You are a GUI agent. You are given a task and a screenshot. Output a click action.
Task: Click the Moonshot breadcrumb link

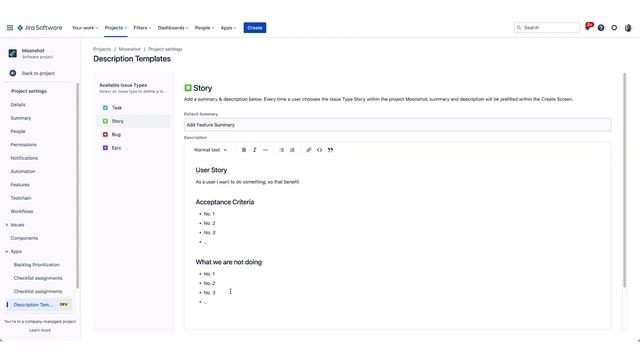coord(129,49)
